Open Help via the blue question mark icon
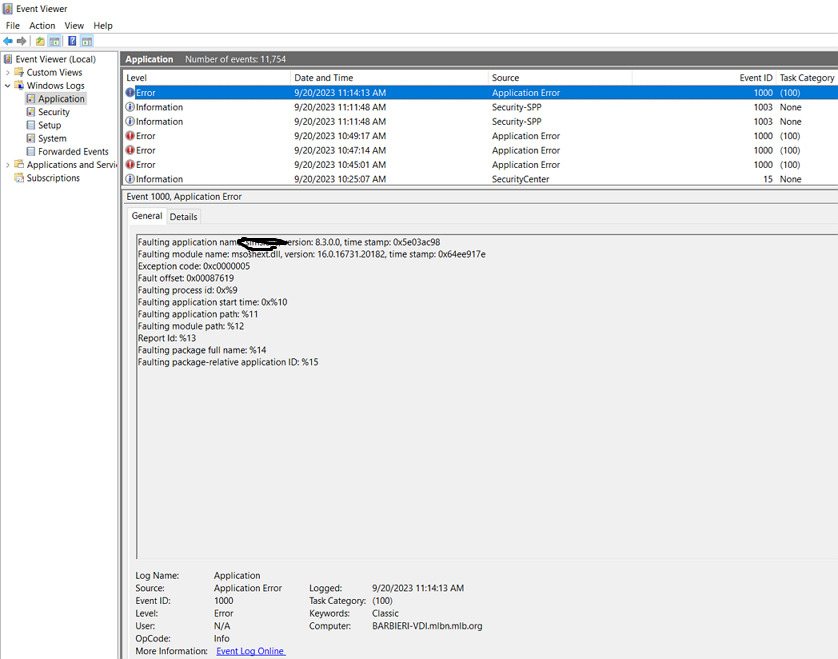This screenshot has height=659, width=838. click(72, 41)
